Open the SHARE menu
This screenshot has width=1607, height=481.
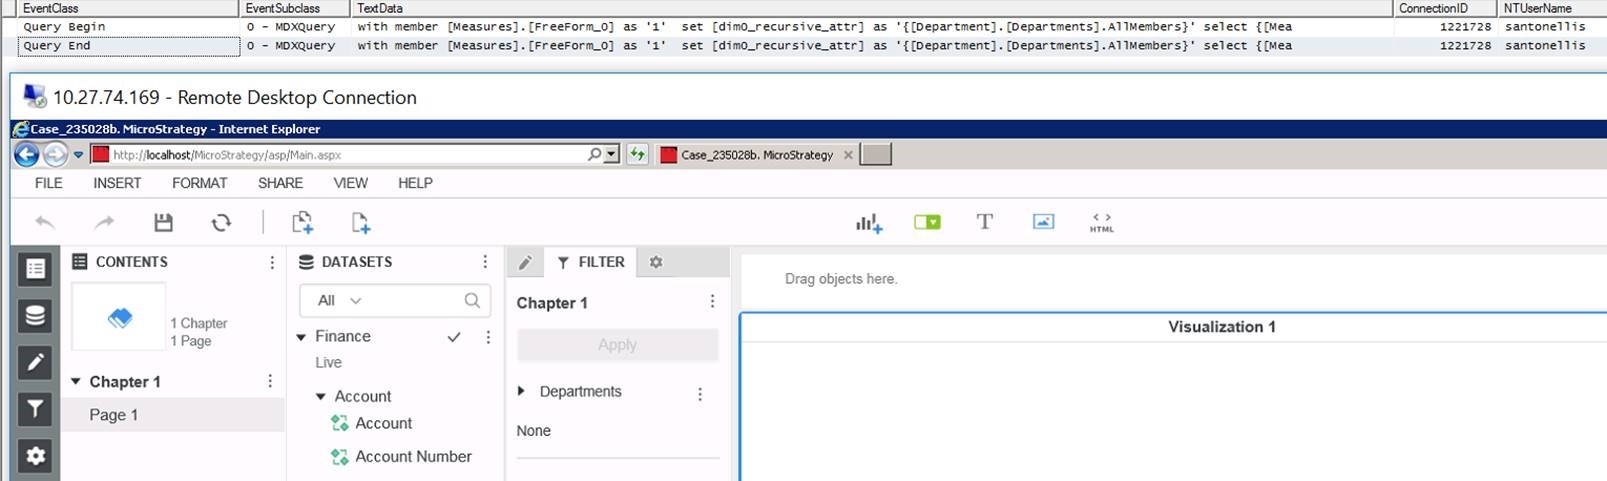coord(280,183)
